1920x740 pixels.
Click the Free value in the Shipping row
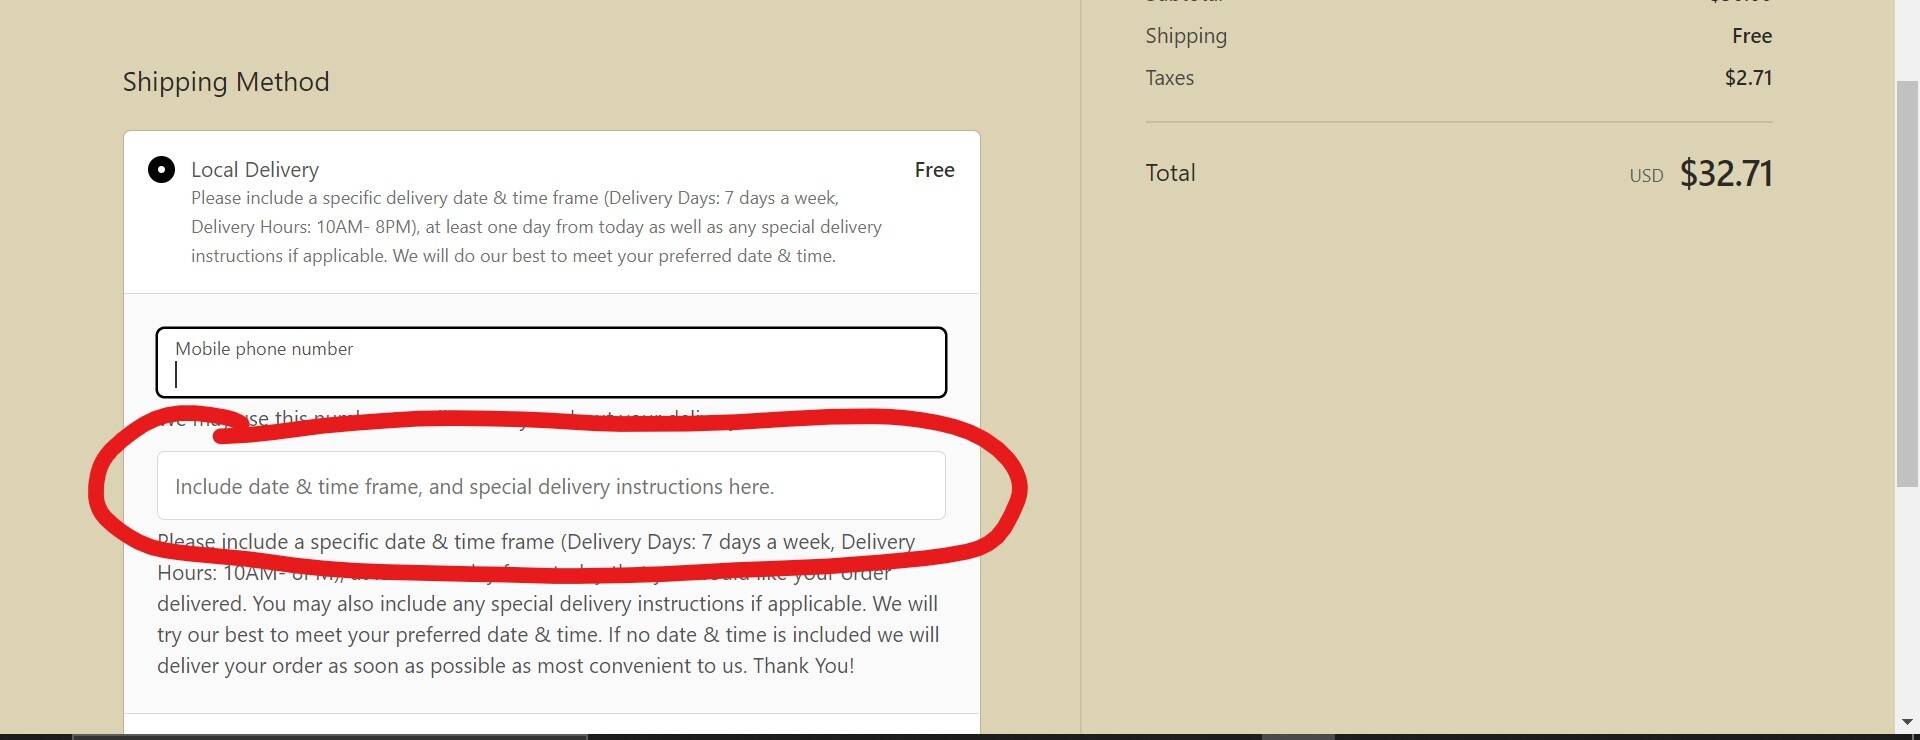[x=1752, y=36]
